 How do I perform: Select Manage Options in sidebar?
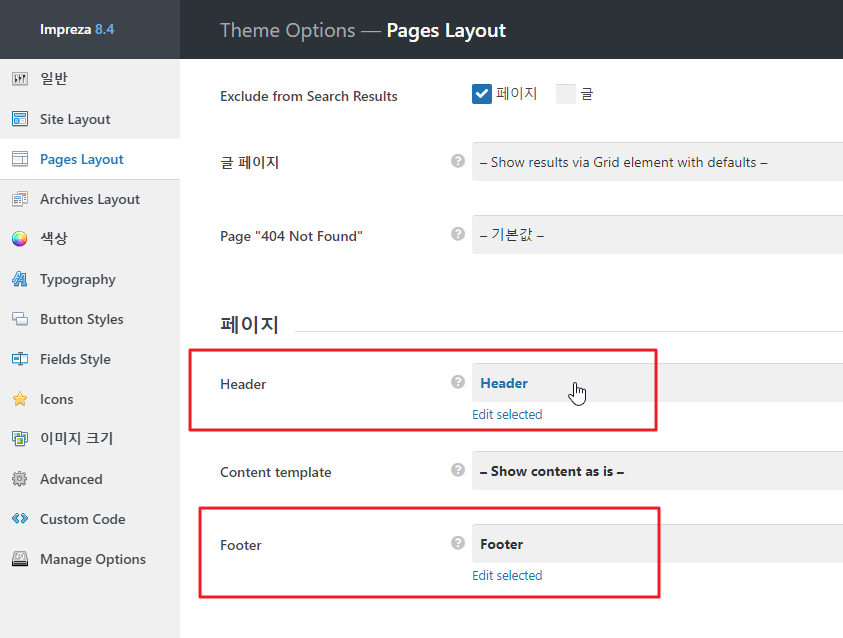pos(93,559)
